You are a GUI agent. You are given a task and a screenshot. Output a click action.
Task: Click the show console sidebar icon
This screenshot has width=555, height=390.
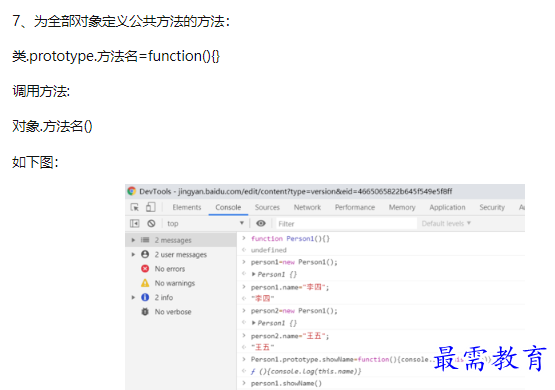click(135, 223)
